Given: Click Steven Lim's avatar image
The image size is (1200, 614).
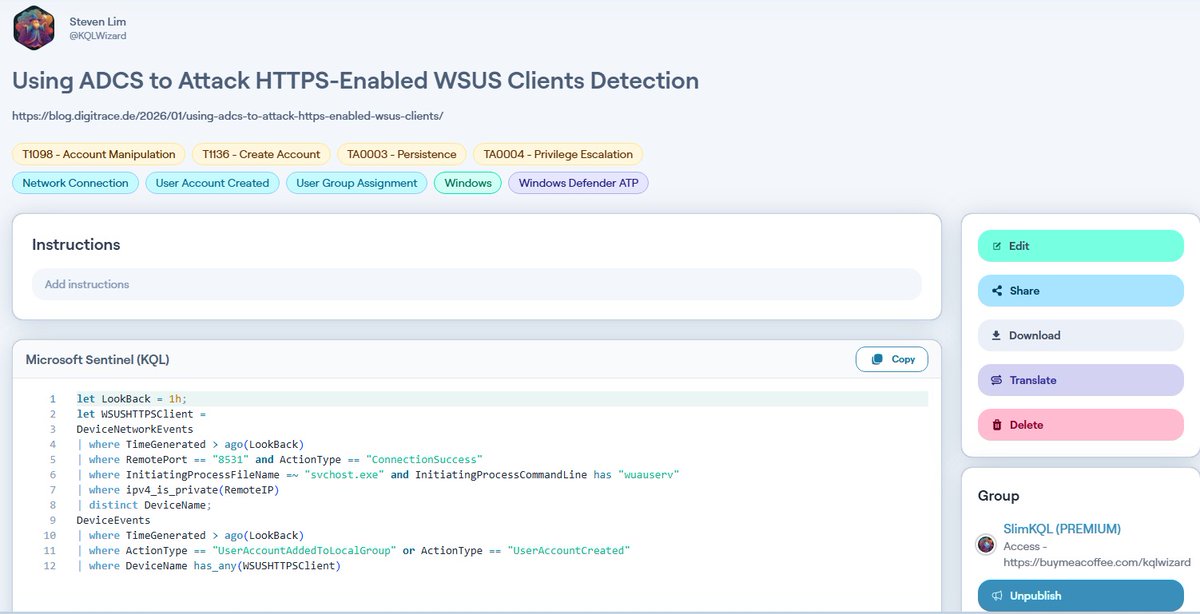Looking at the screenshot, I should click(x=33, y=28).
